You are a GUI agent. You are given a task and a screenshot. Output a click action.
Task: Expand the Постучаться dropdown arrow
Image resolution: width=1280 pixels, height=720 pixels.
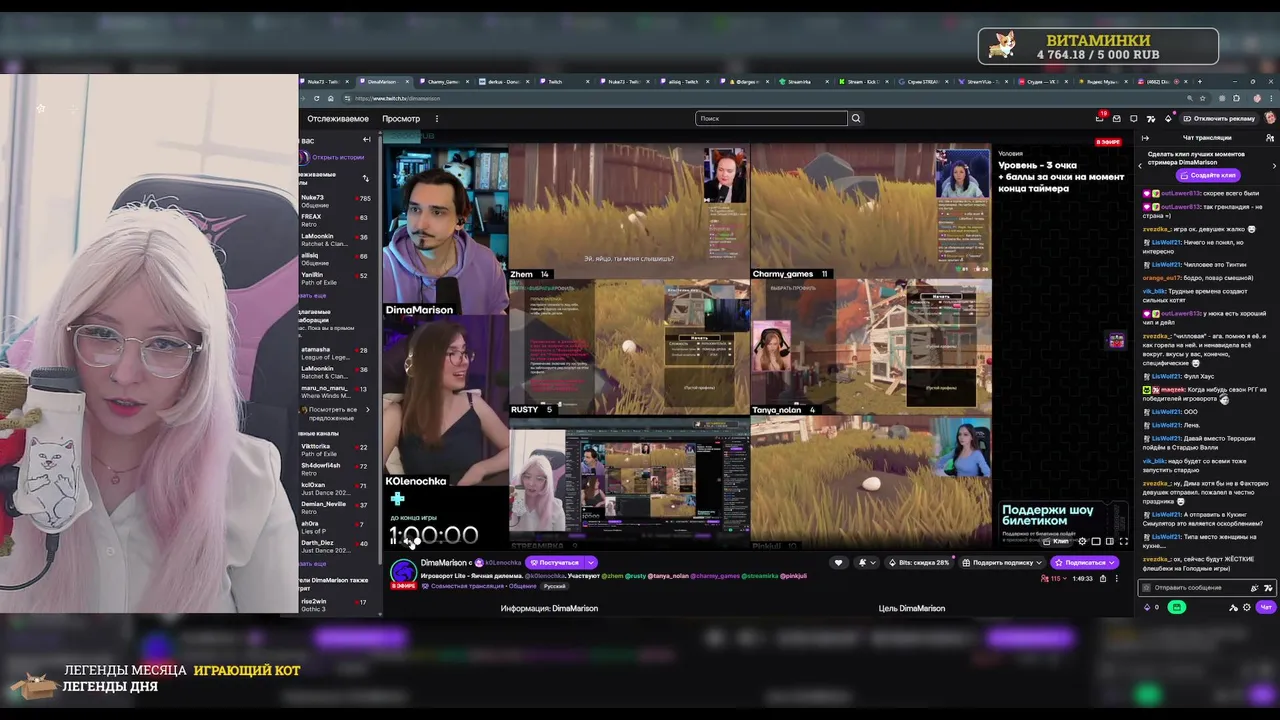(591, 563)
